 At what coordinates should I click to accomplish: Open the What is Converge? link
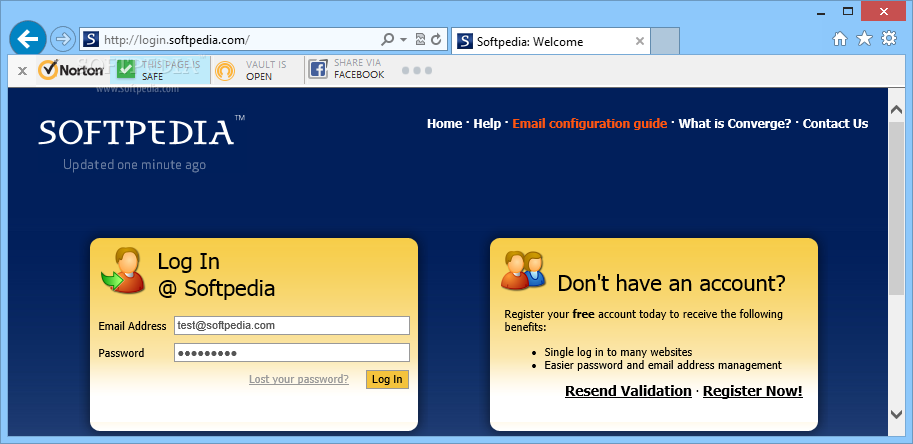pos(735,123)
